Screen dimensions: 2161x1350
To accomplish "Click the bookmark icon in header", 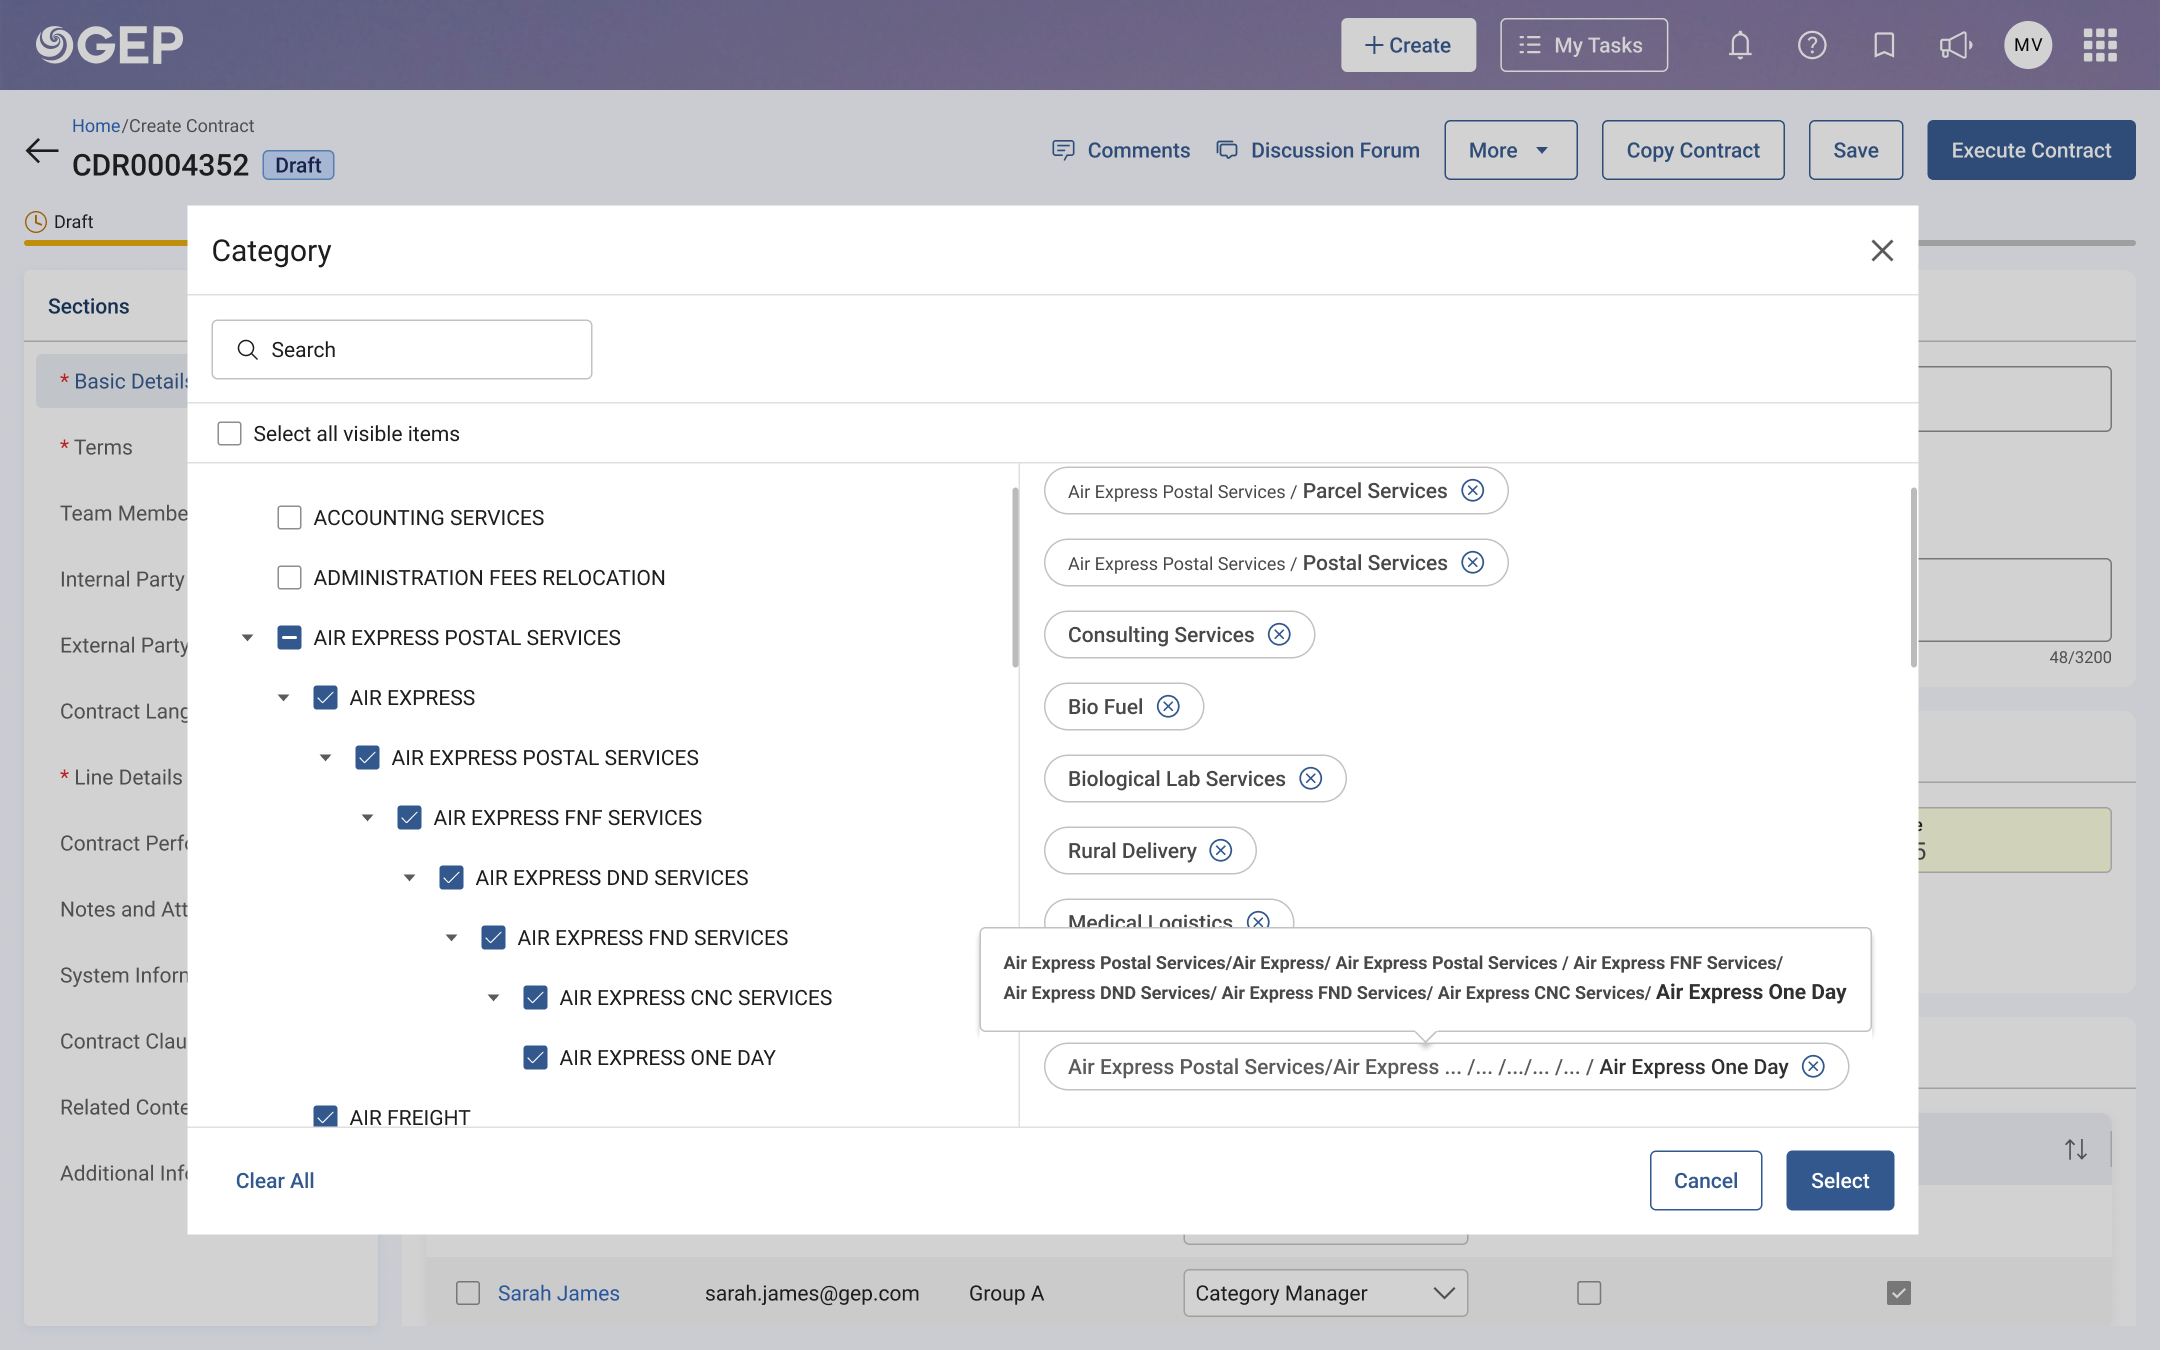I will pyautogui.click(x=1884, y=45).
